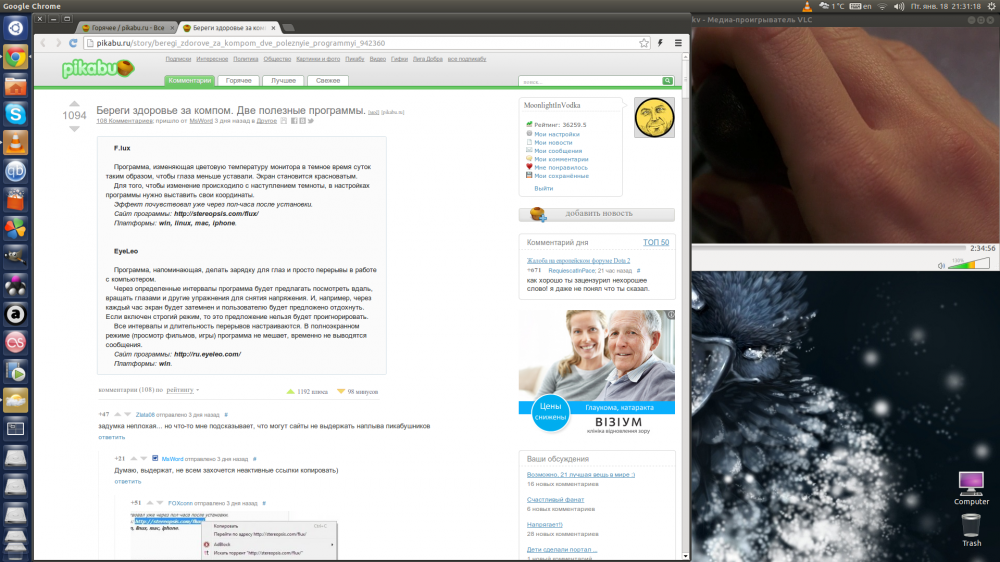1000x562 pixels.
Task: Upvote MsWord's comment
Action: tap(133, 459)
